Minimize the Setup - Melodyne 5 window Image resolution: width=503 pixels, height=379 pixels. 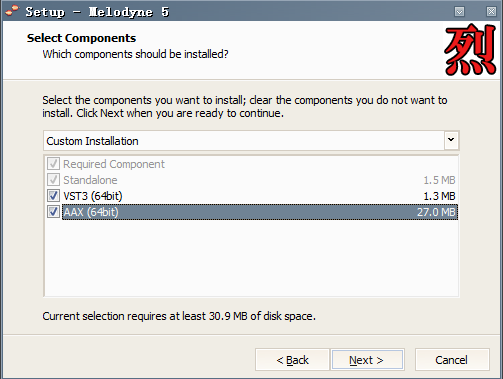[x=459, y=12]
